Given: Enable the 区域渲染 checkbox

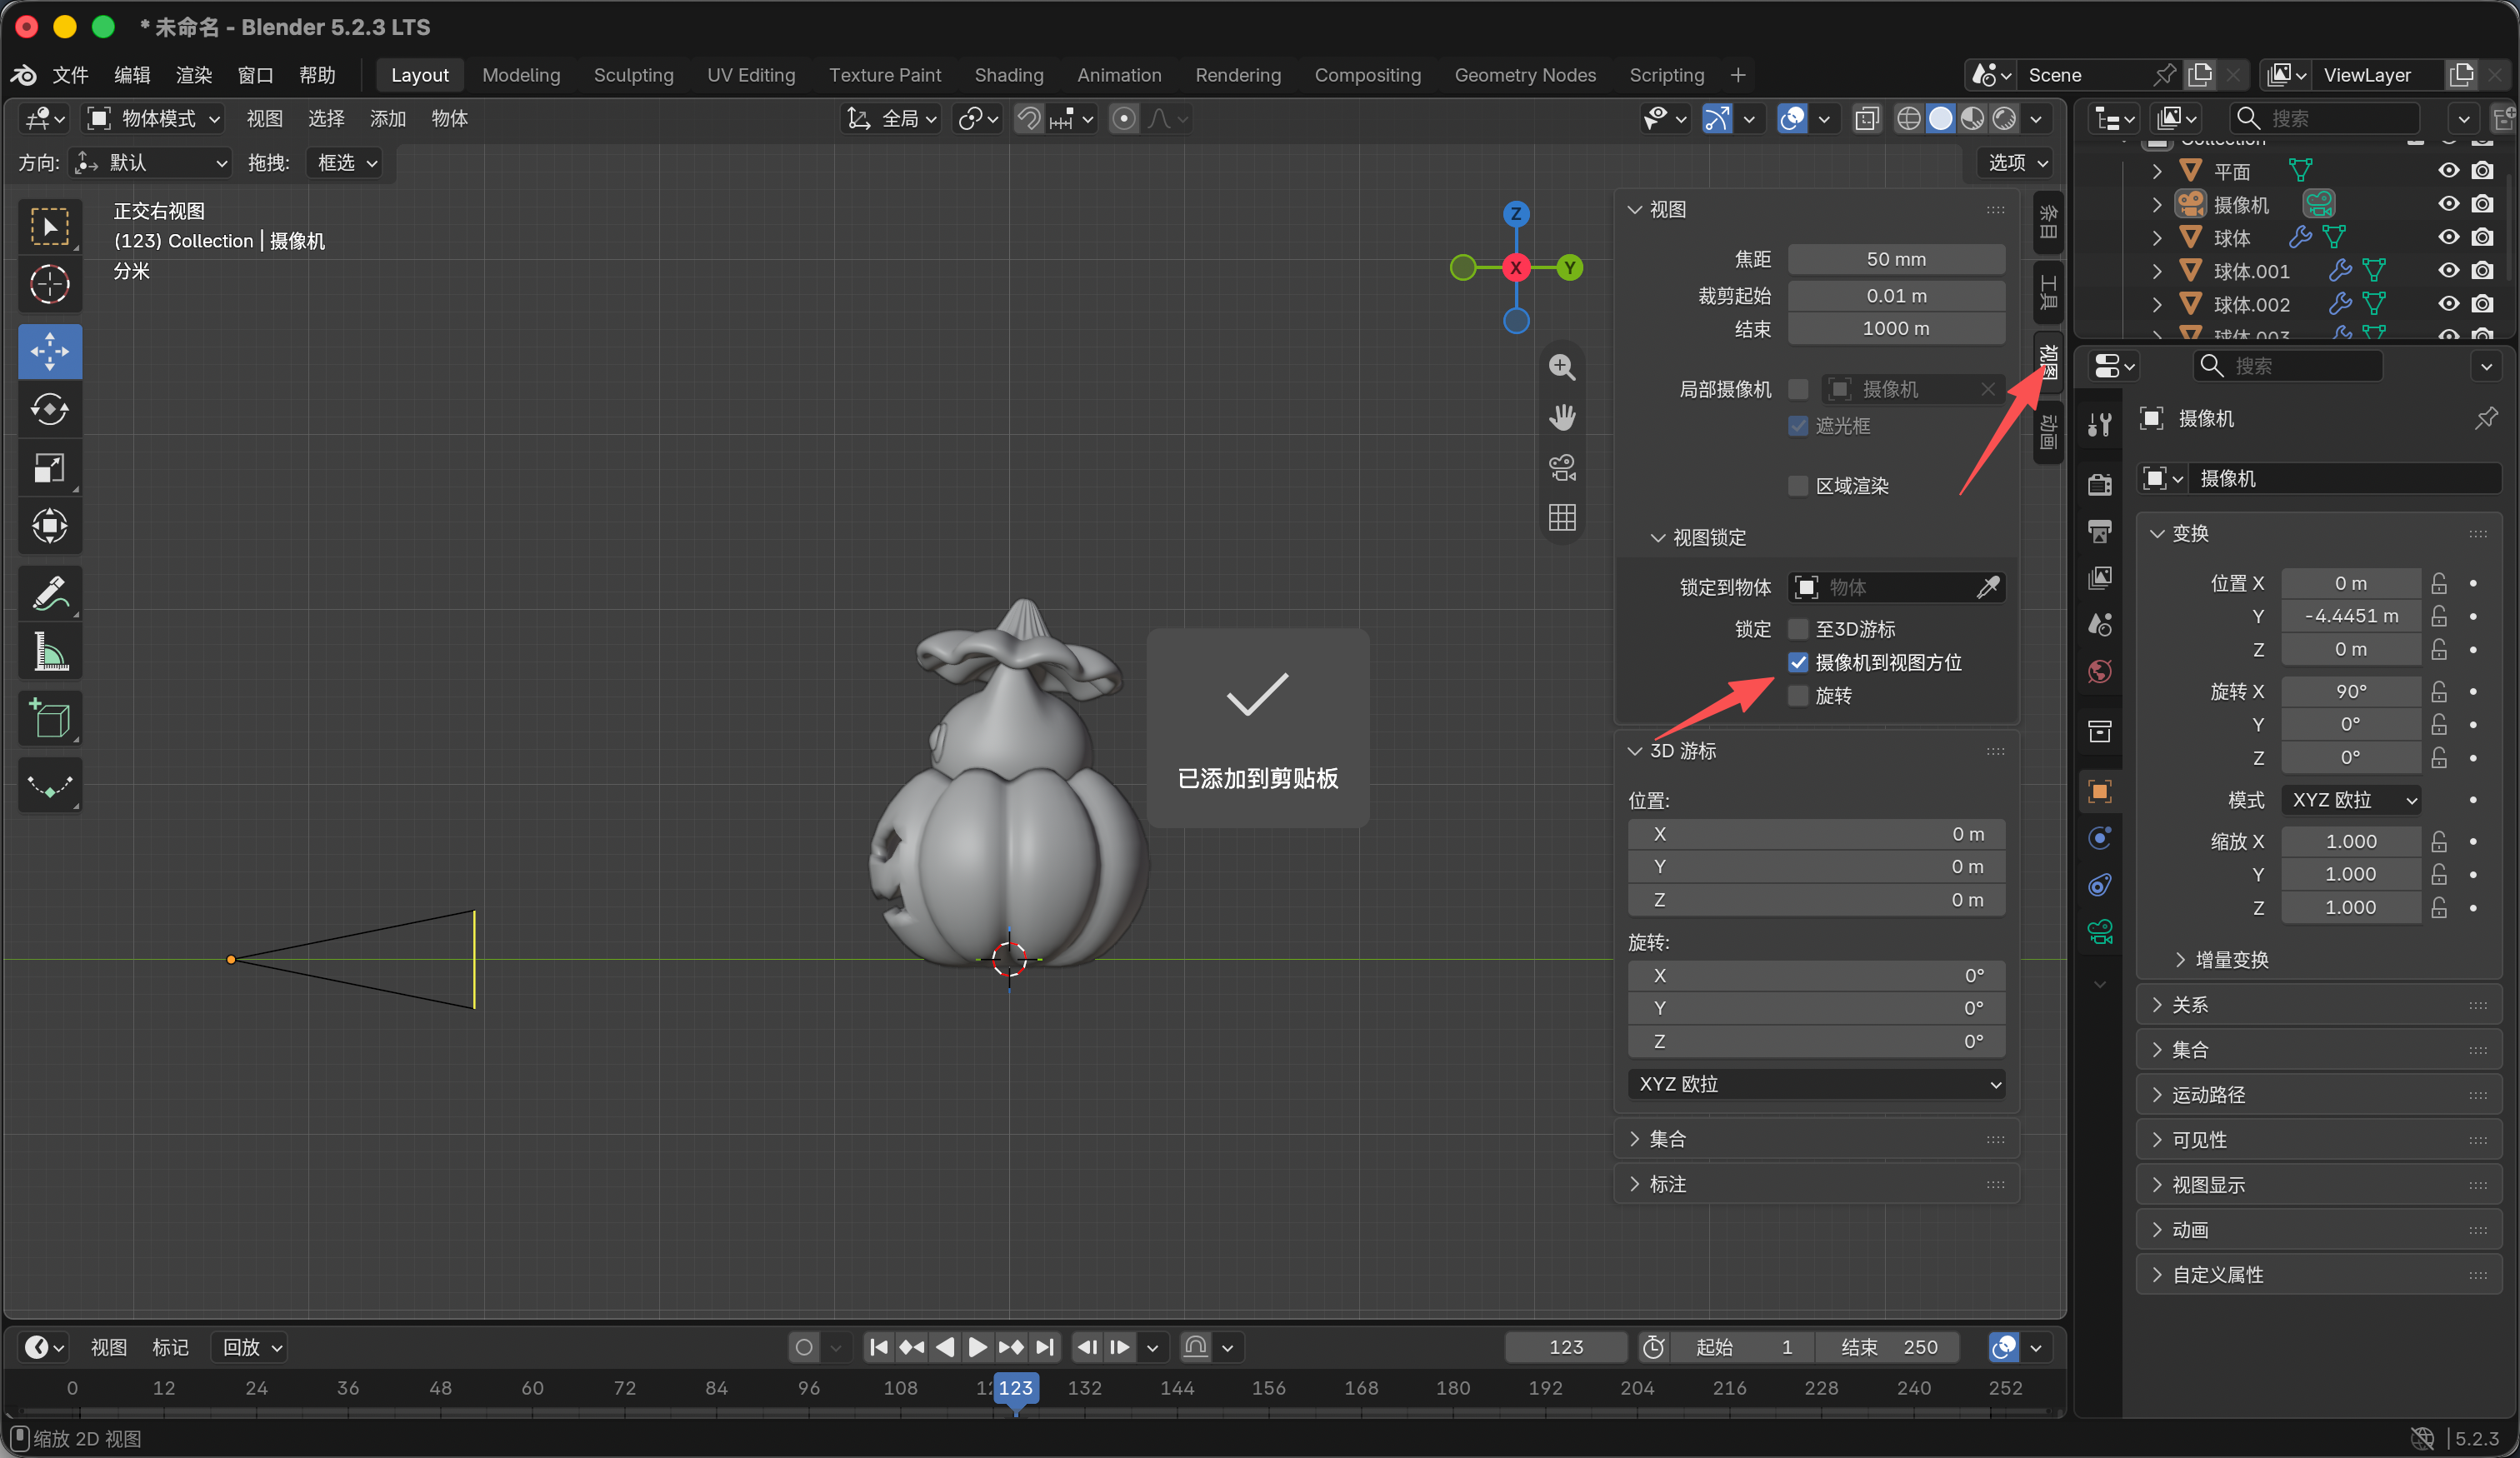Looking at the screenshot, I should (1798, 486).
